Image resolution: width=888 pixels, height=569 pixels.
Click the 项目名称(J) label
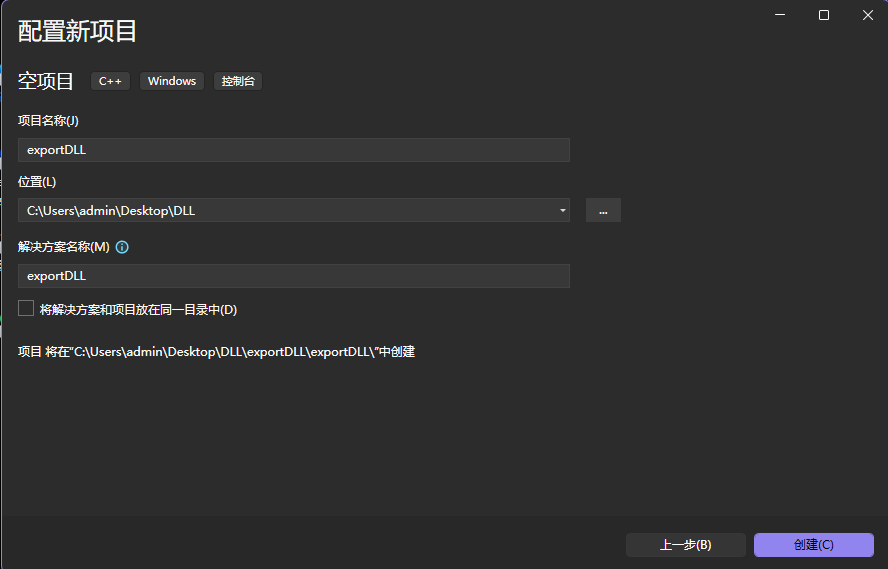pos(48,121)
